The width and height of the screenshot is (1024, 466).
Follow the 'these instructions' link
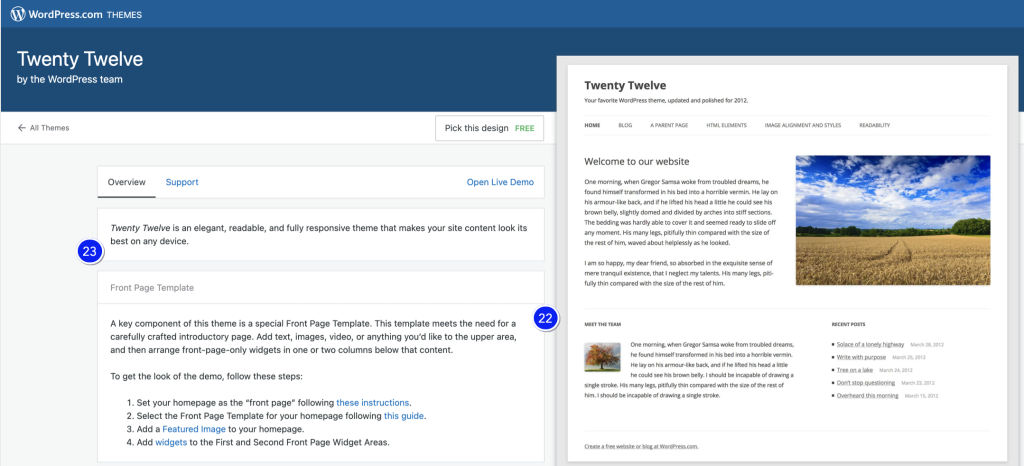coord(370,402)
